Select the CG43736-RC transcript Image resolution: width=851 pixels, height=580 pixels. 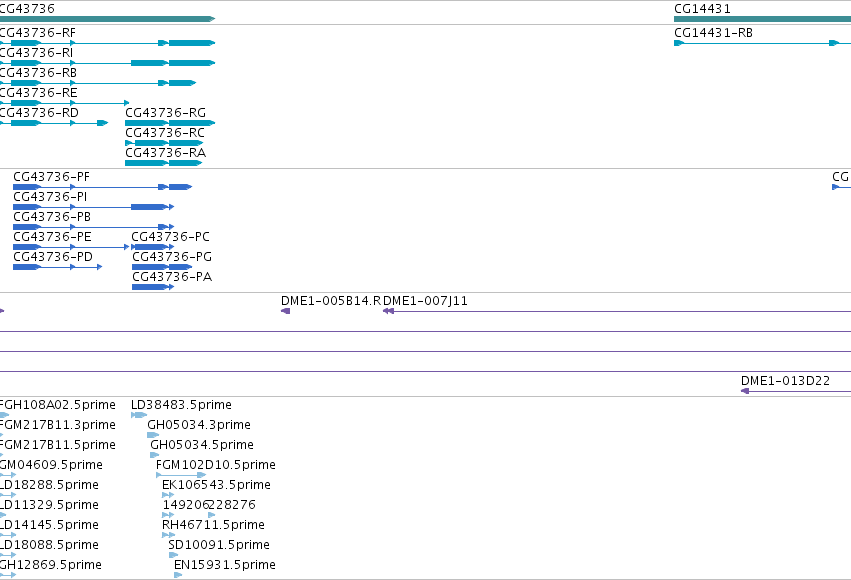coord(164,143)
